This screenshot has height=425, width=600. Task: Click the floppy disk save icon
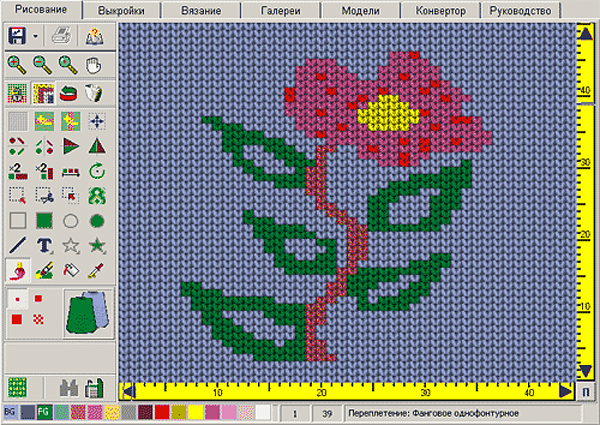tap(17, 36)
